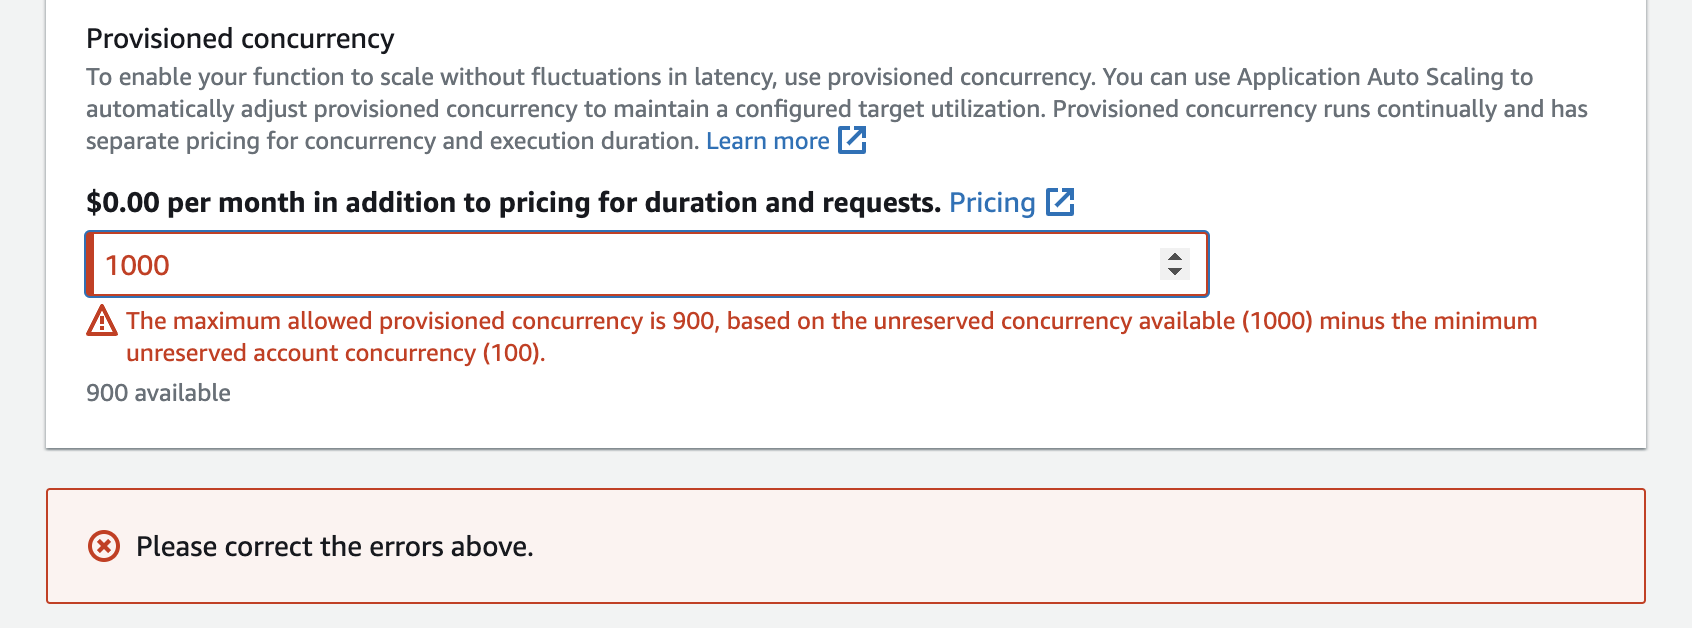Viewport: 1692px width, 628px height.
Task: Focus the concurrency field showing 1000
Action: (620, 265)
